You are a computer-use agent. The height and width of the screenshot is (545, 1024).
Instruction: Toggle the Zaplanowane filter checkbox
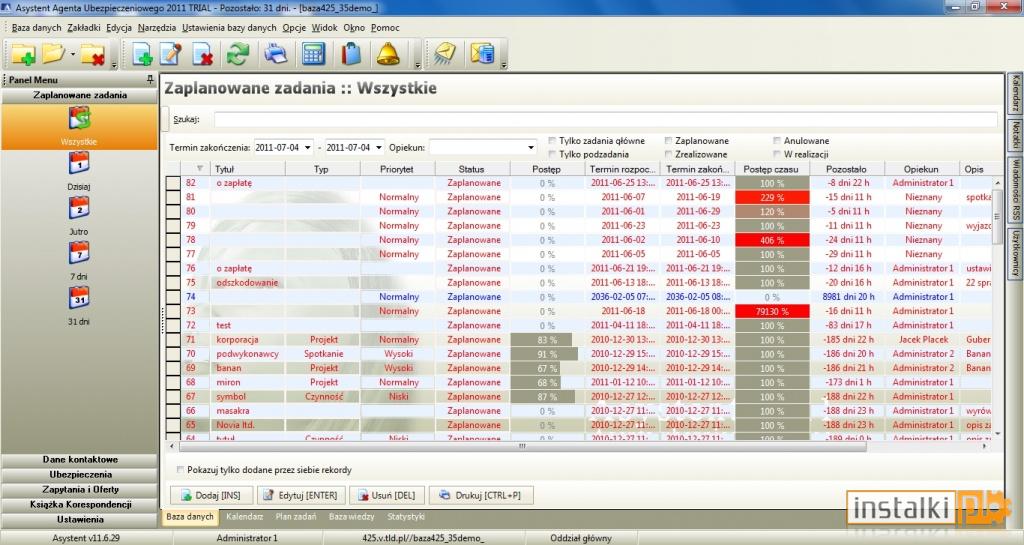tap(668, 140)
